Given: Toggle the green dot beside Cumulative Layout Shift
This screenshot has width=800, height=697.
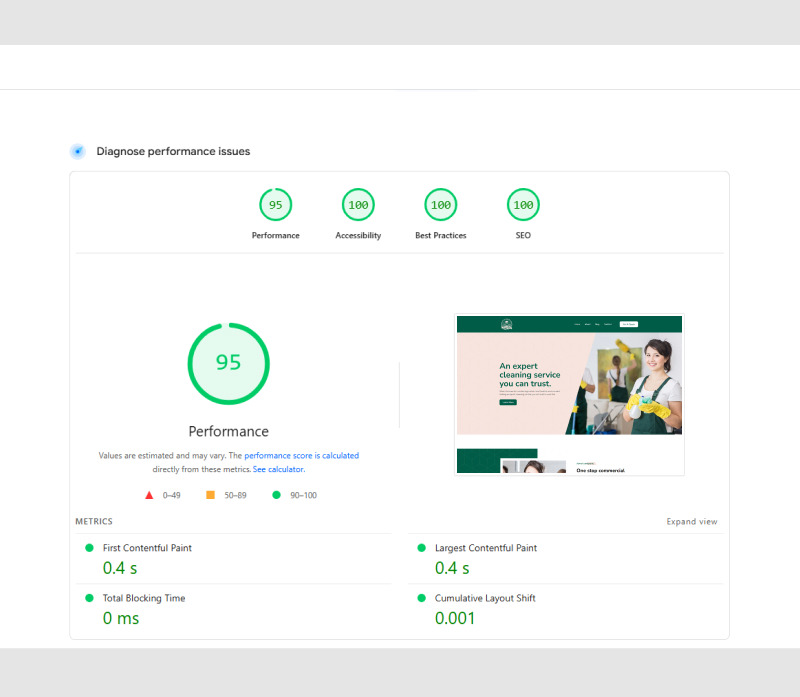Looking at the screenshot, I should click(422, 598).
